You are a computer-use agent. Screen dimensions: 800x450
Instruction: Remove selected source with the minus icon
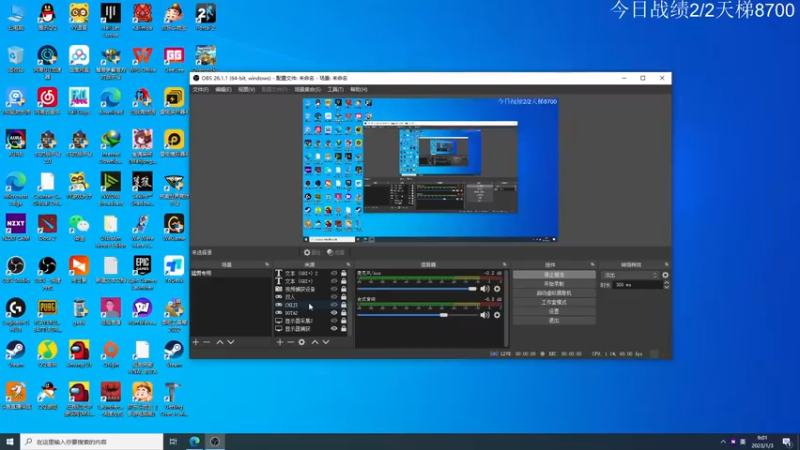coord(290,342)
